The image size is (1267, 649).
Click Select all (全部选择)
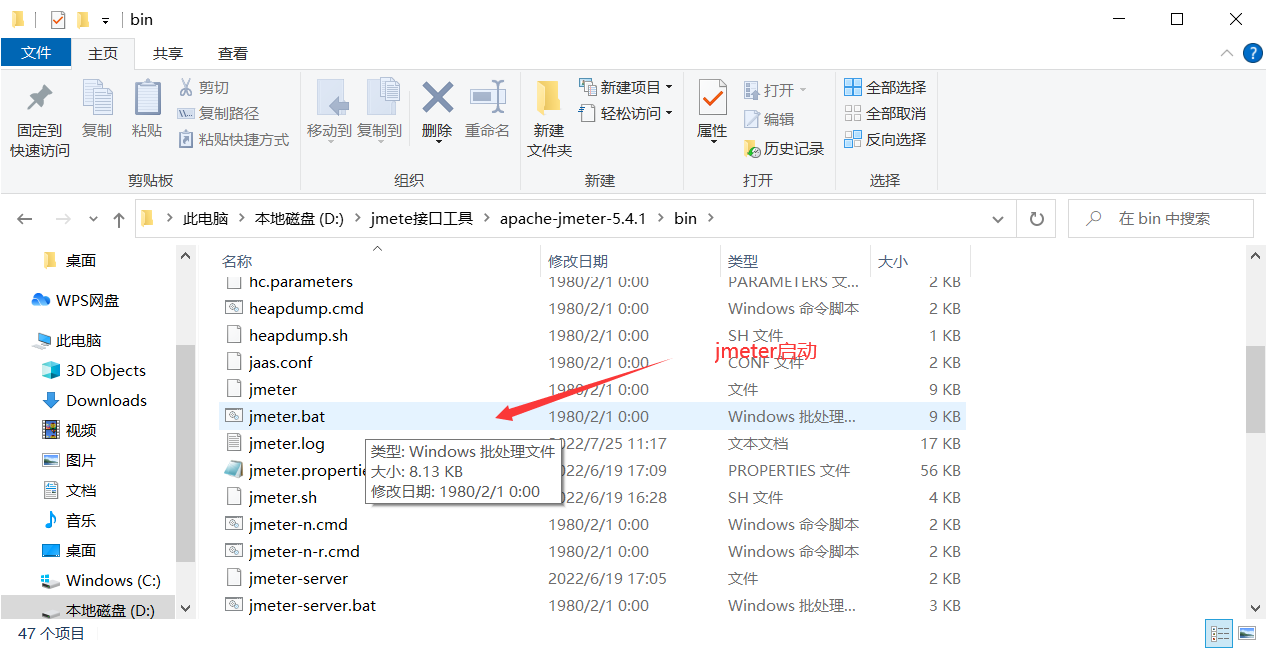[x=885, y=88]
